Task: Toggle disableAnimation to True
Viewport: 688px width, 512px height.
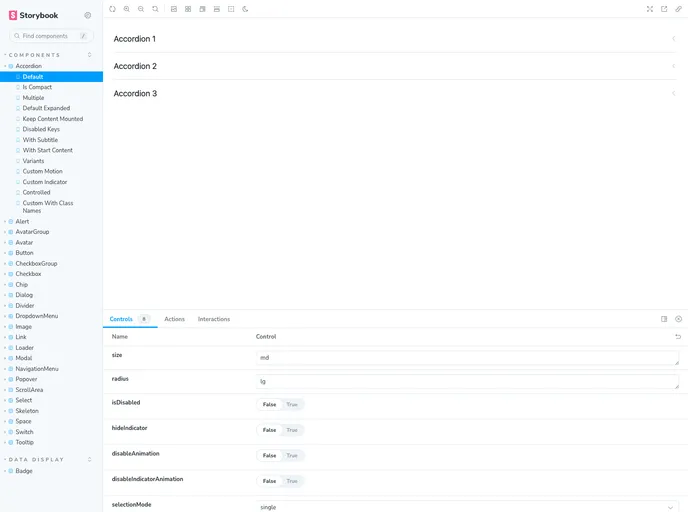Action: (x=292, y=455)
